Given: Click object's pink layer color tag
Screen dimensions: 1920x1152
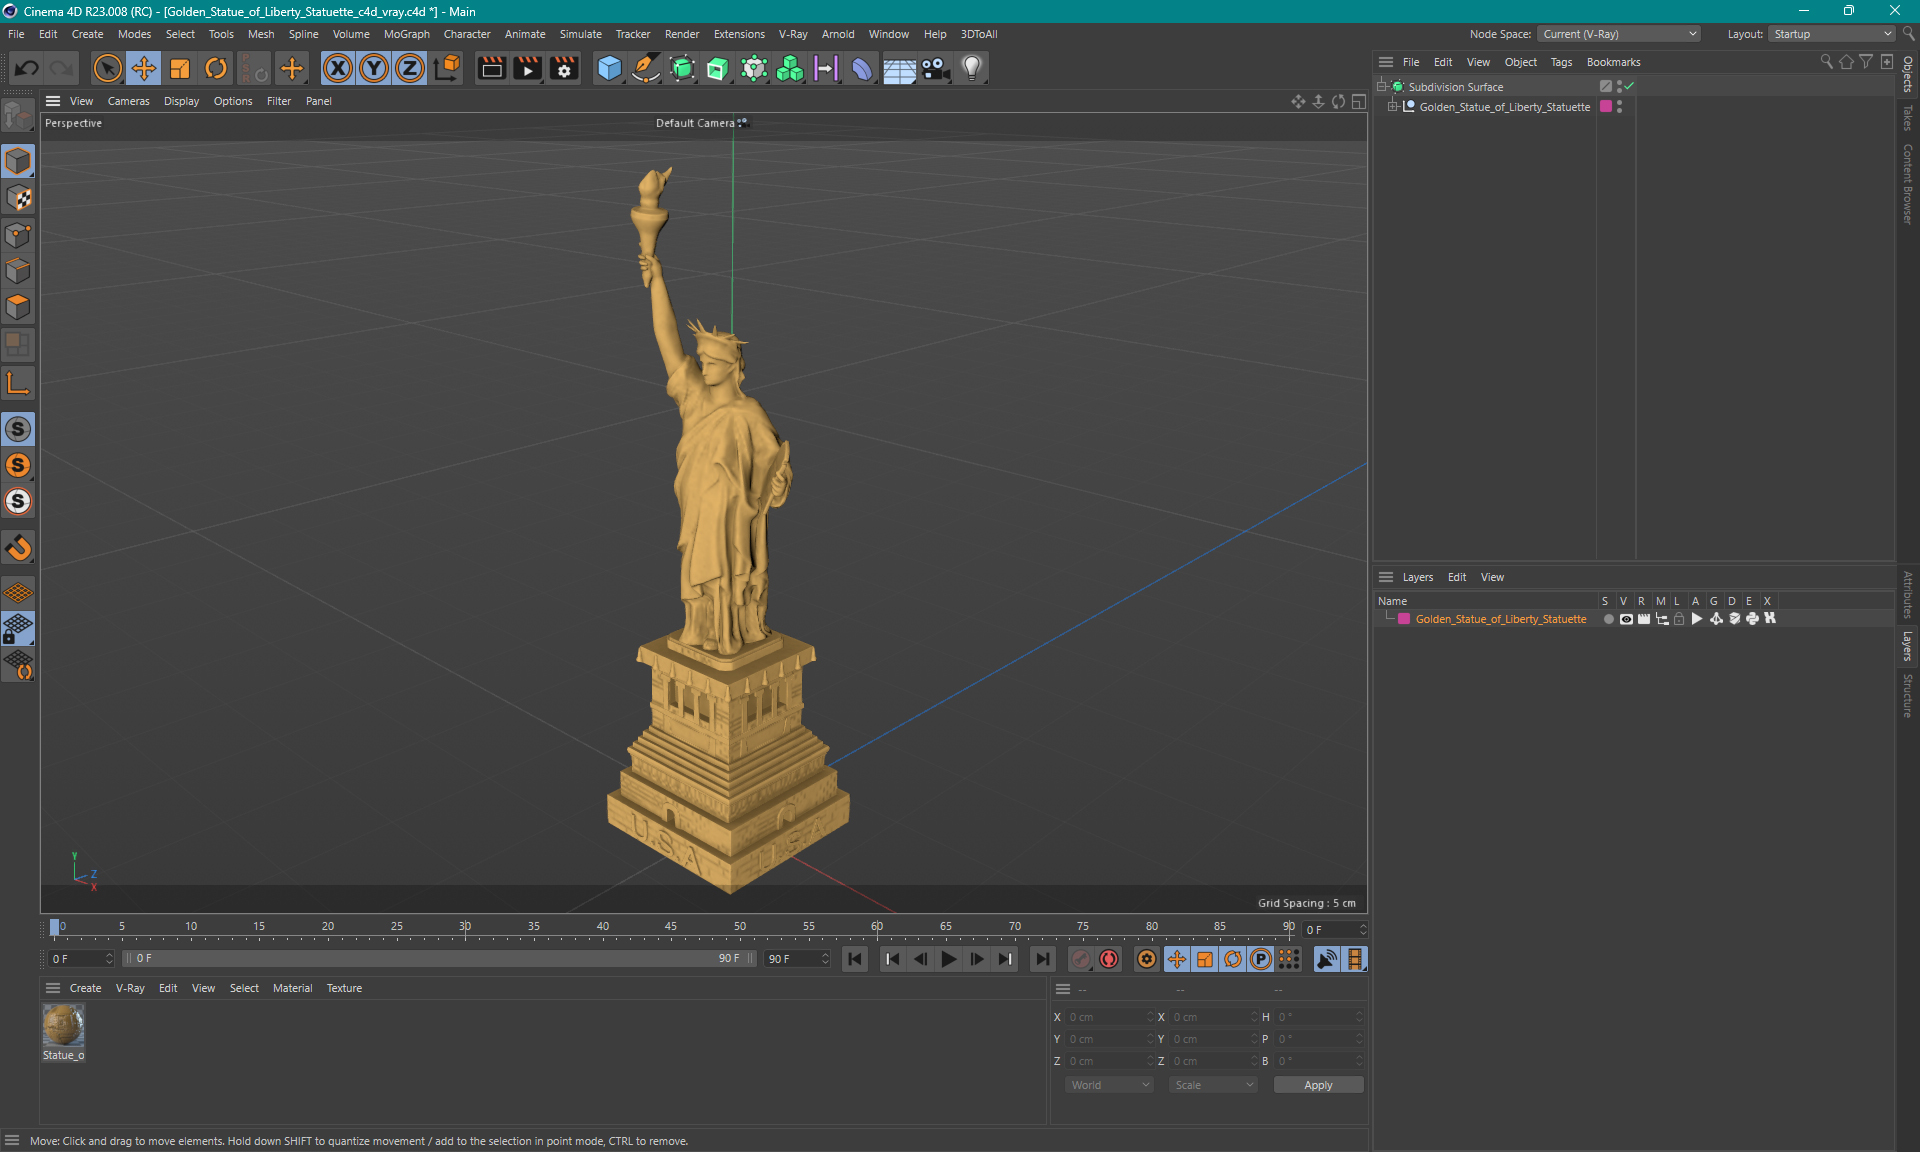Looking at the screenshot, I should [1606, 107].
